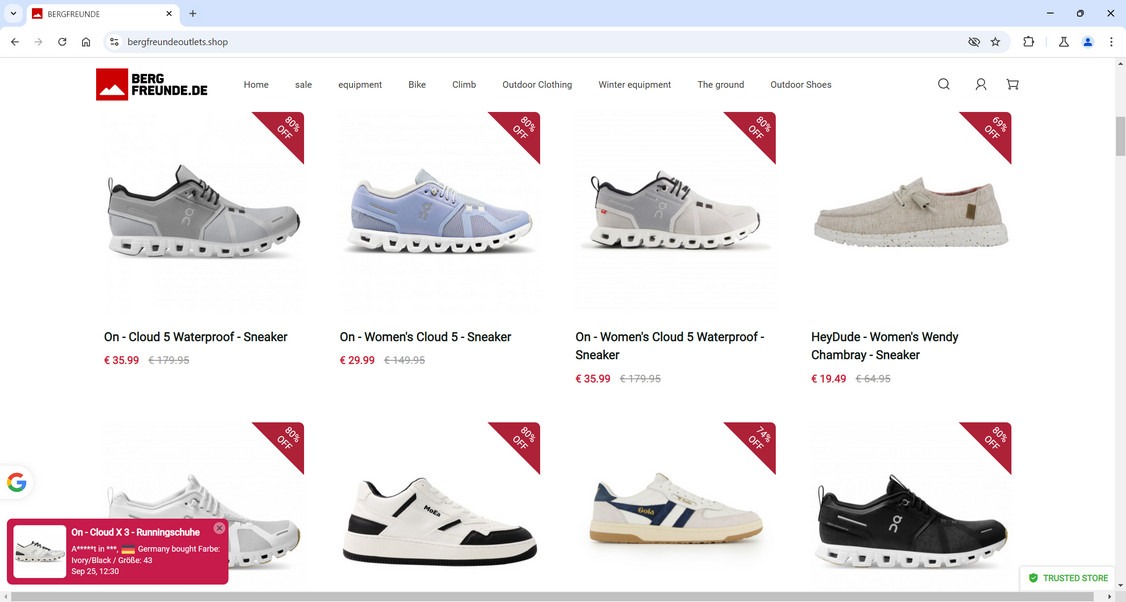Bookmark this page with the star icon
Viewport: 1126px width, 602px height.
pyautogui.click(x=995, y=42)
